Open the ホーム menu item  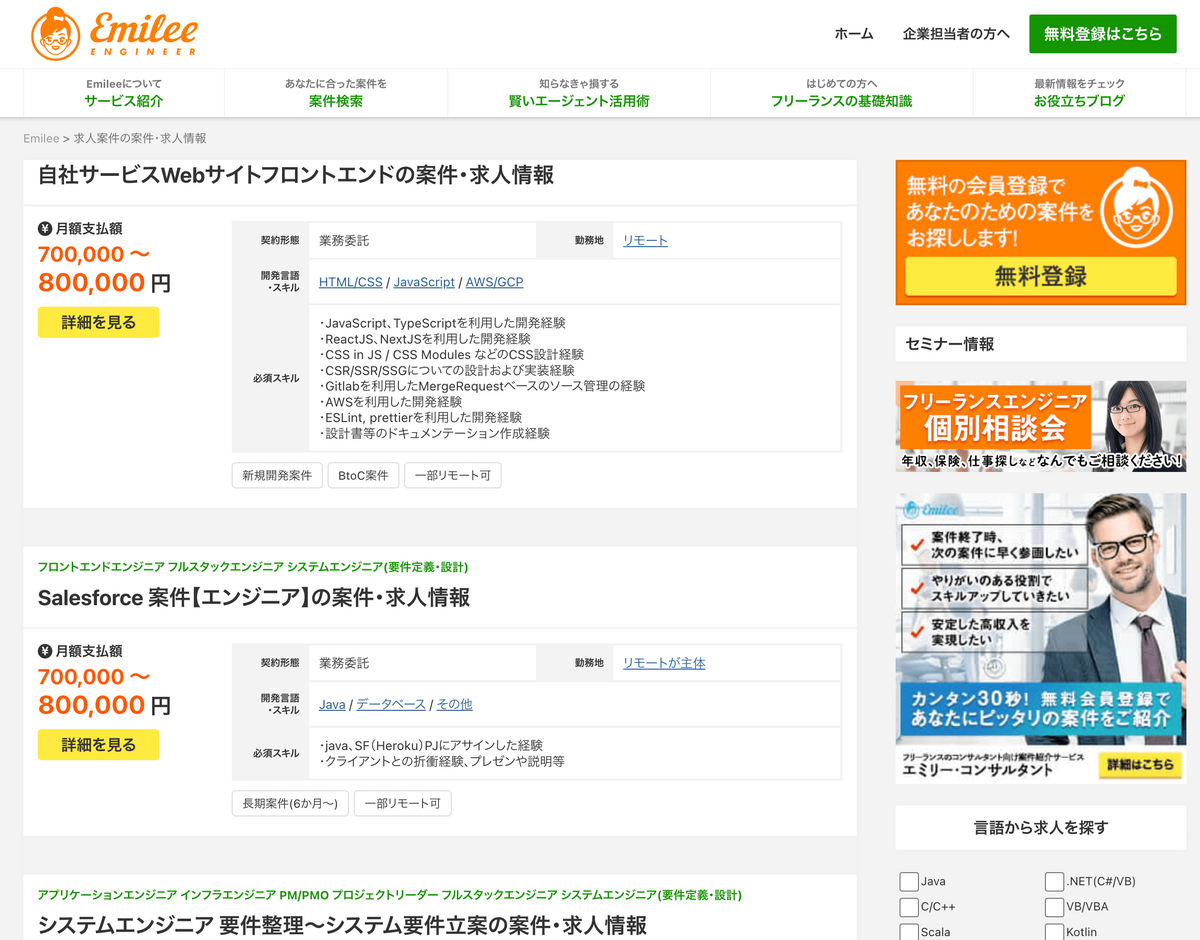coord(854,33)
